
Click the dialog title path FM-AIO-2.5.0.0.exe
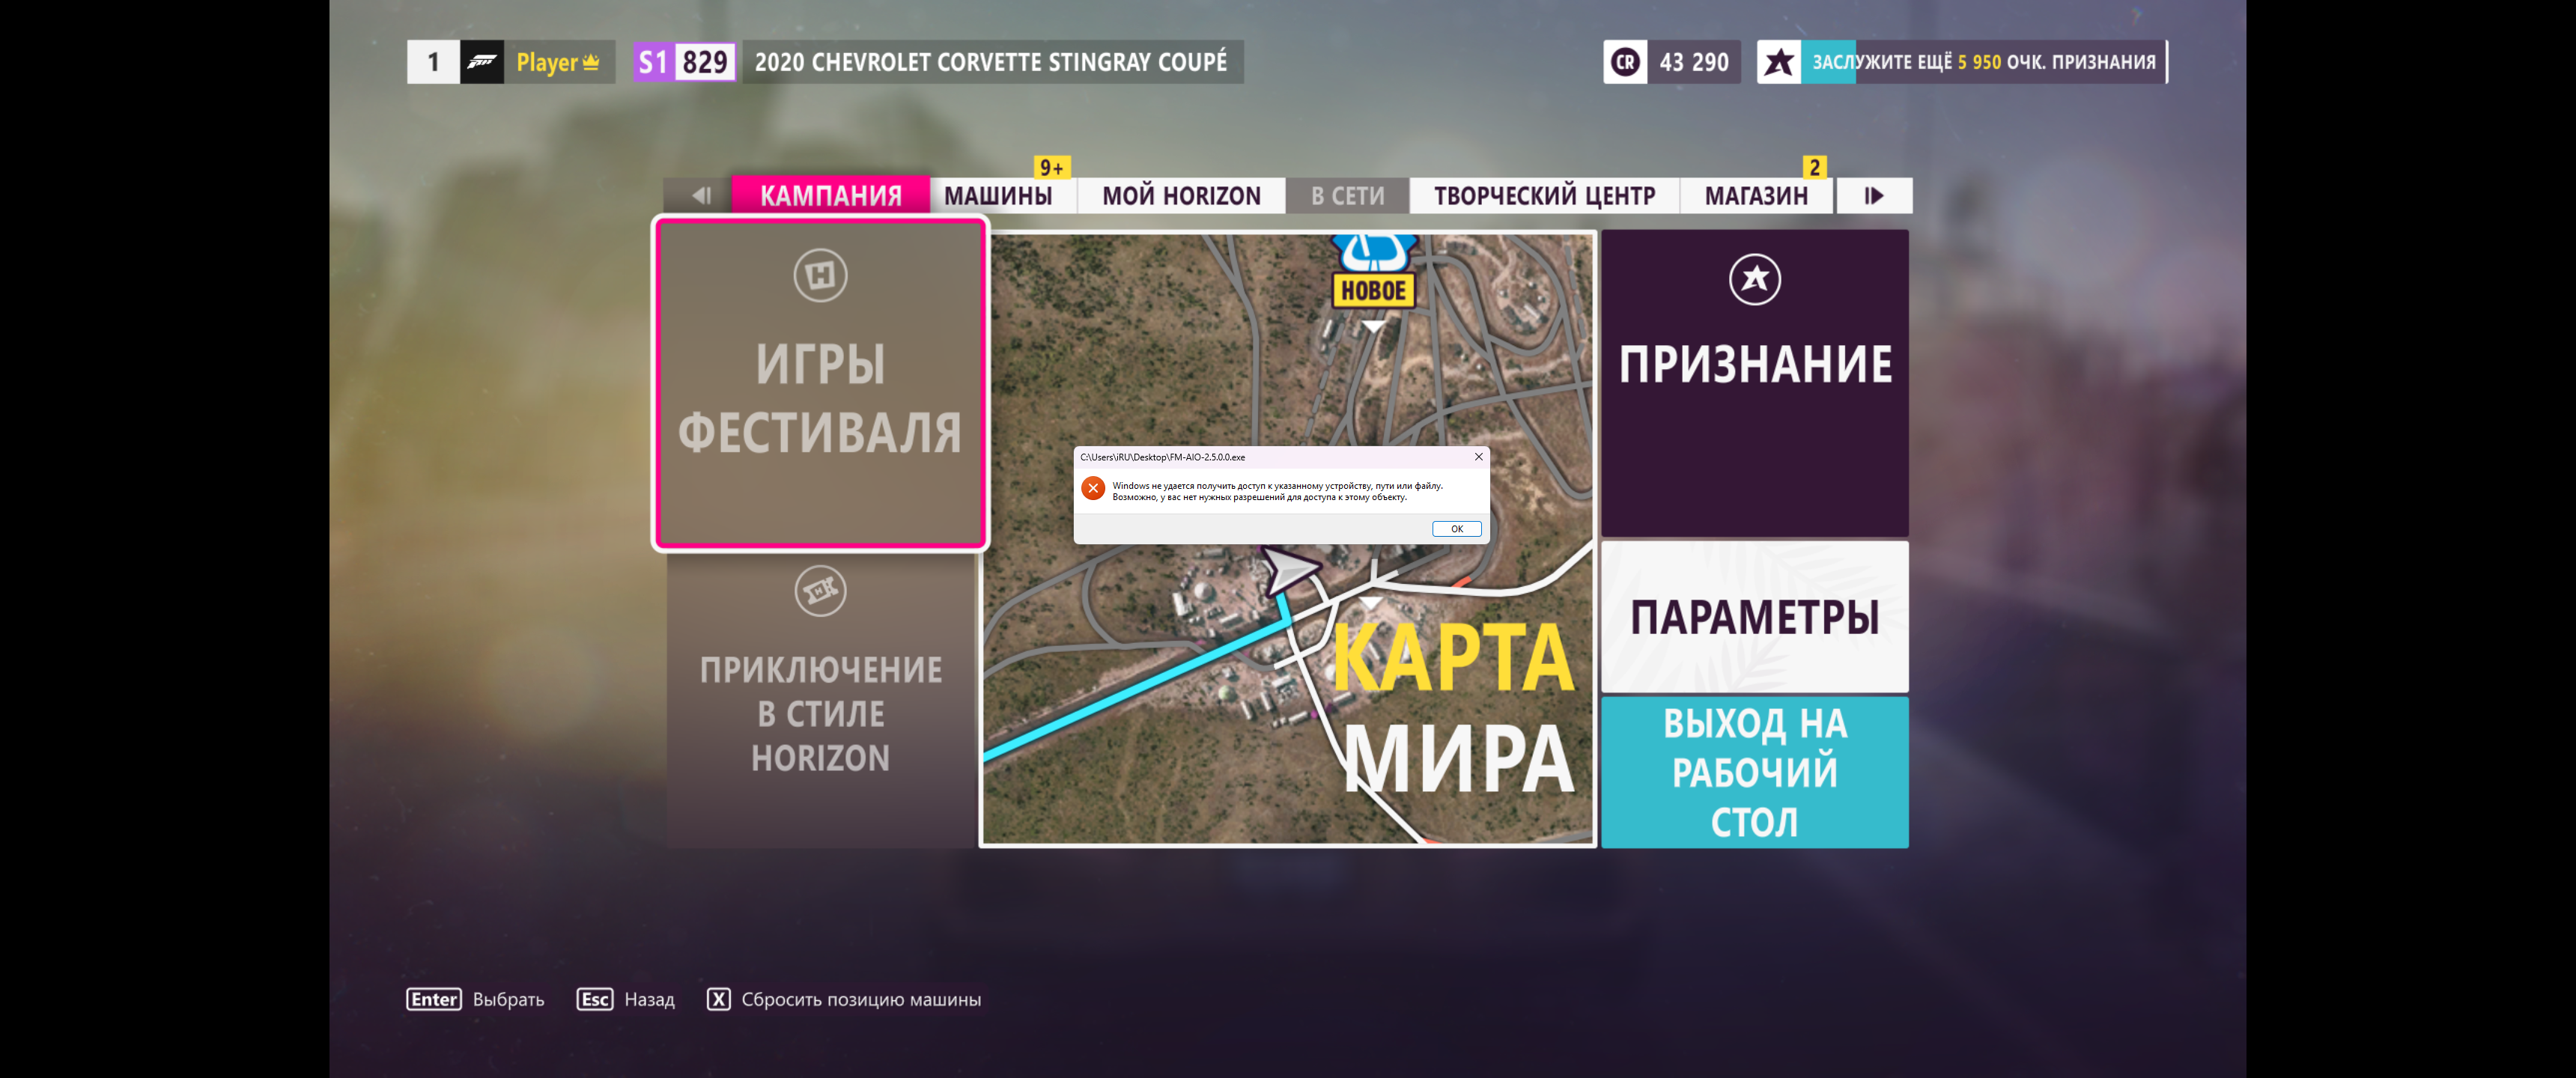coord(1162,457)
